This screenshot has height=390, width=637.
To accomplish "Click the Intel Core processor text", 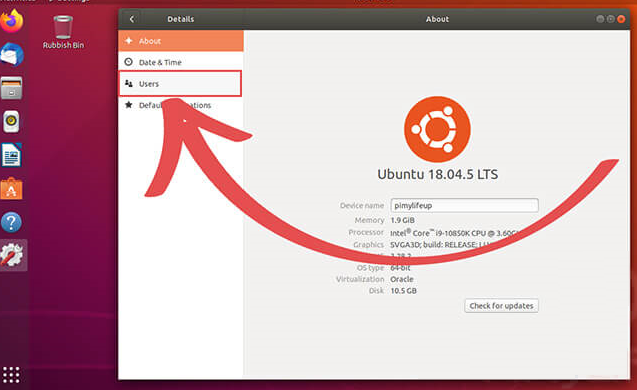I will [x=454, y=233].
